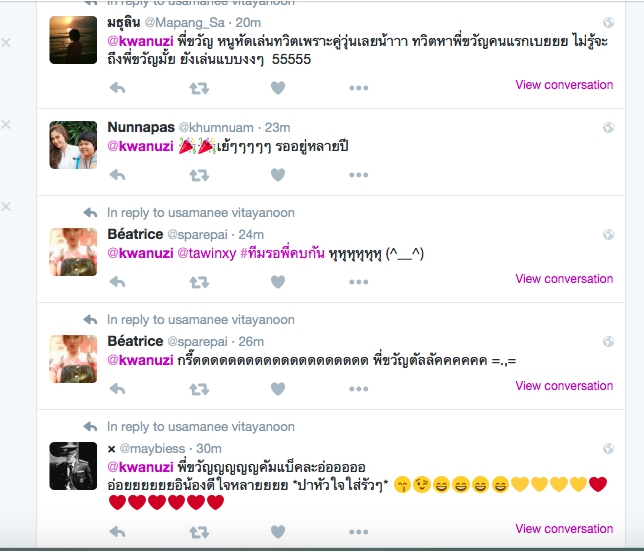Retweet Béatrice's 24m tweet
The height and width of the screenshot is (551, 644).
tap(199, 282)
